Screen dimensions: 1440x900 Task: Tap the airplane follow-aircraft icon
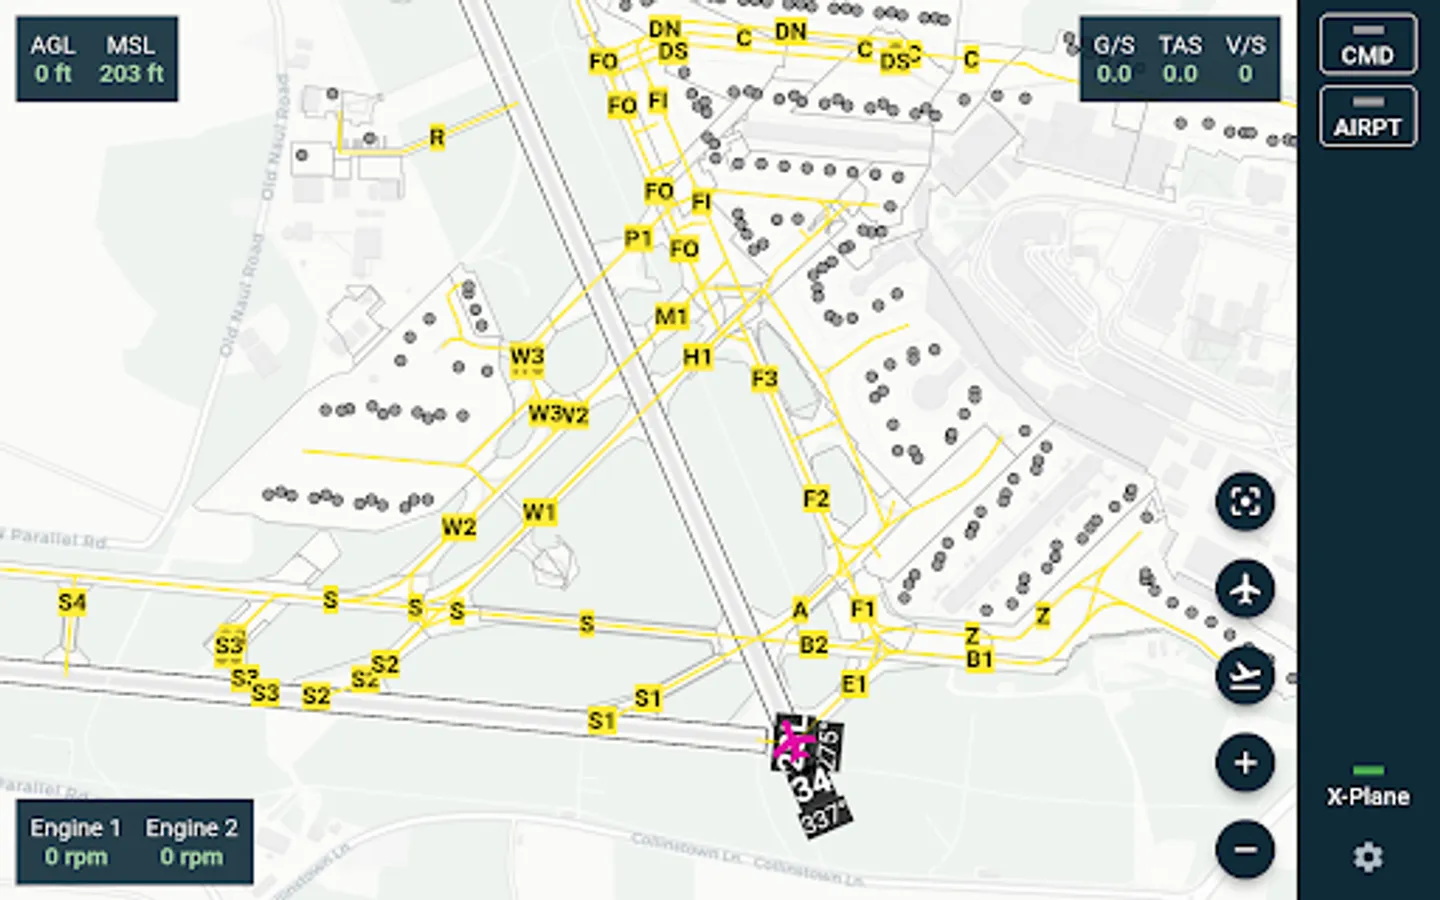tap(1245, 588)
